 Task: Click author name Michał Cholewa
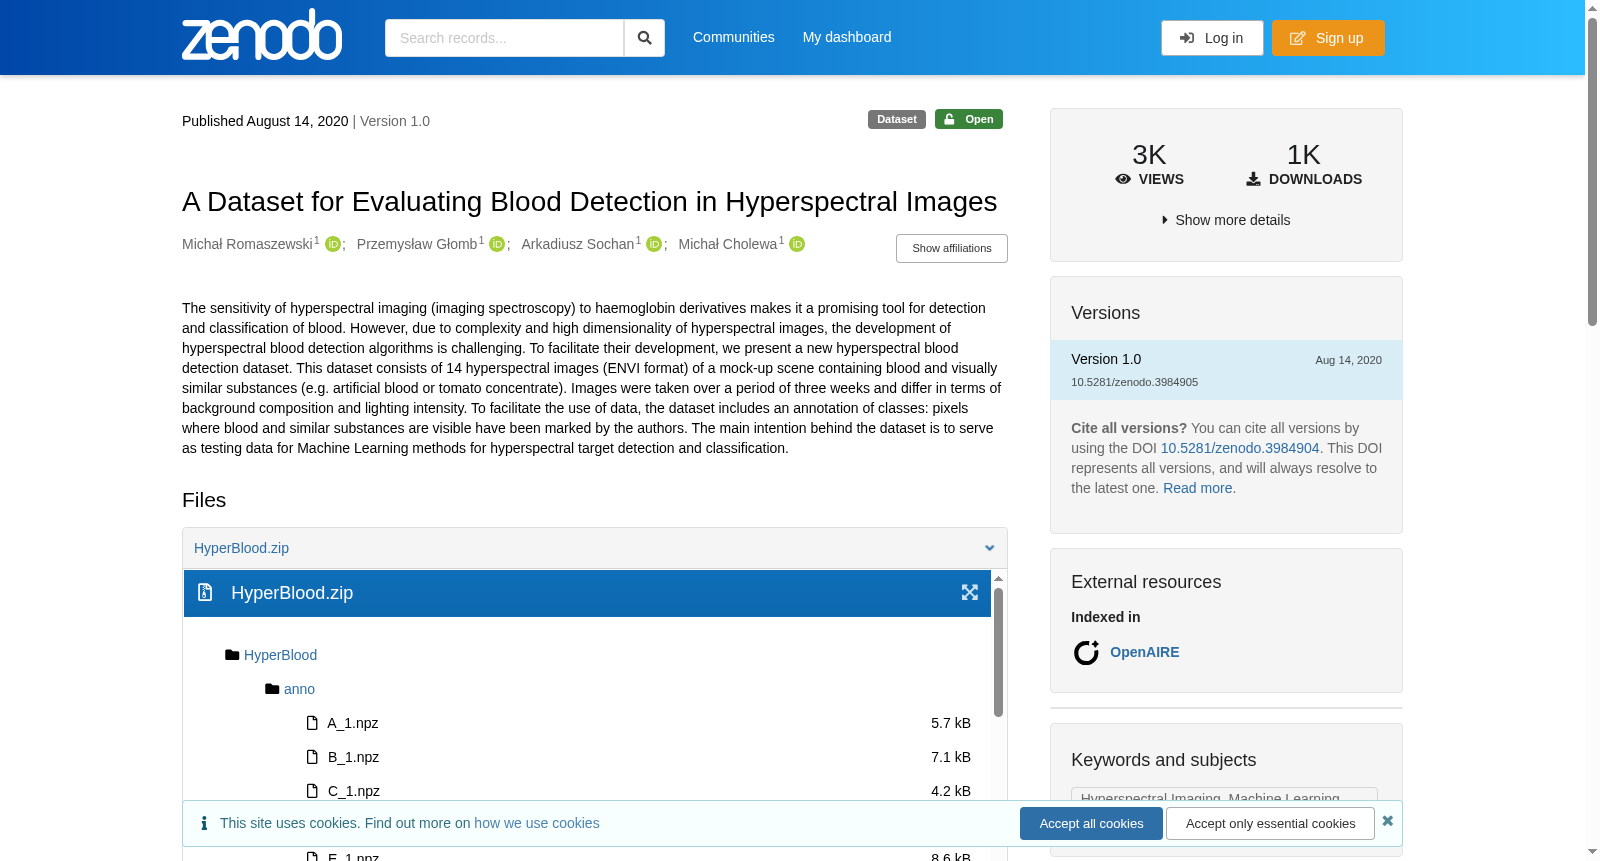tap(728, 244)
